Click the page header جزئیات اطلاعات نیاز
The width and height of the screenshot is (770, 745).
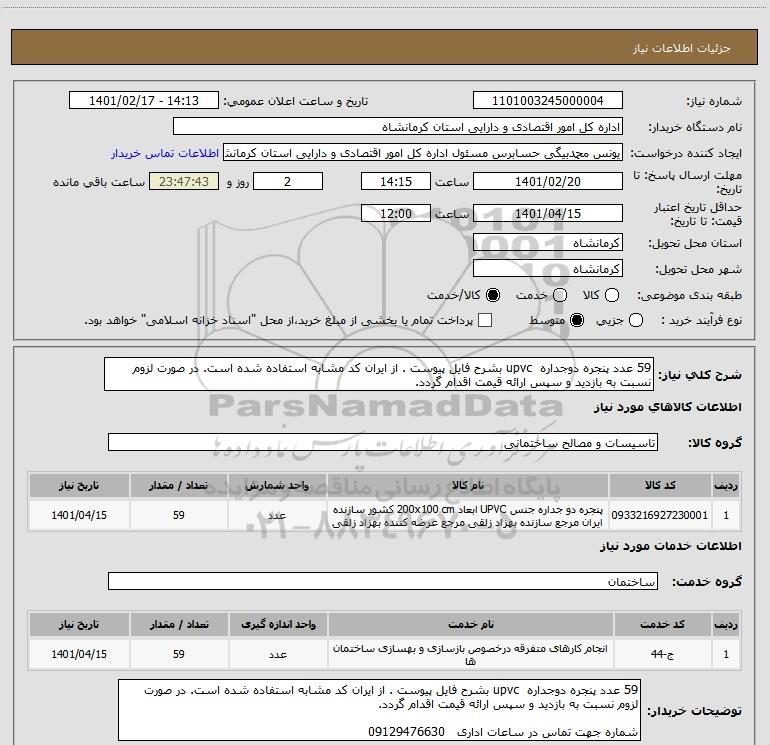tap(682, 48)
